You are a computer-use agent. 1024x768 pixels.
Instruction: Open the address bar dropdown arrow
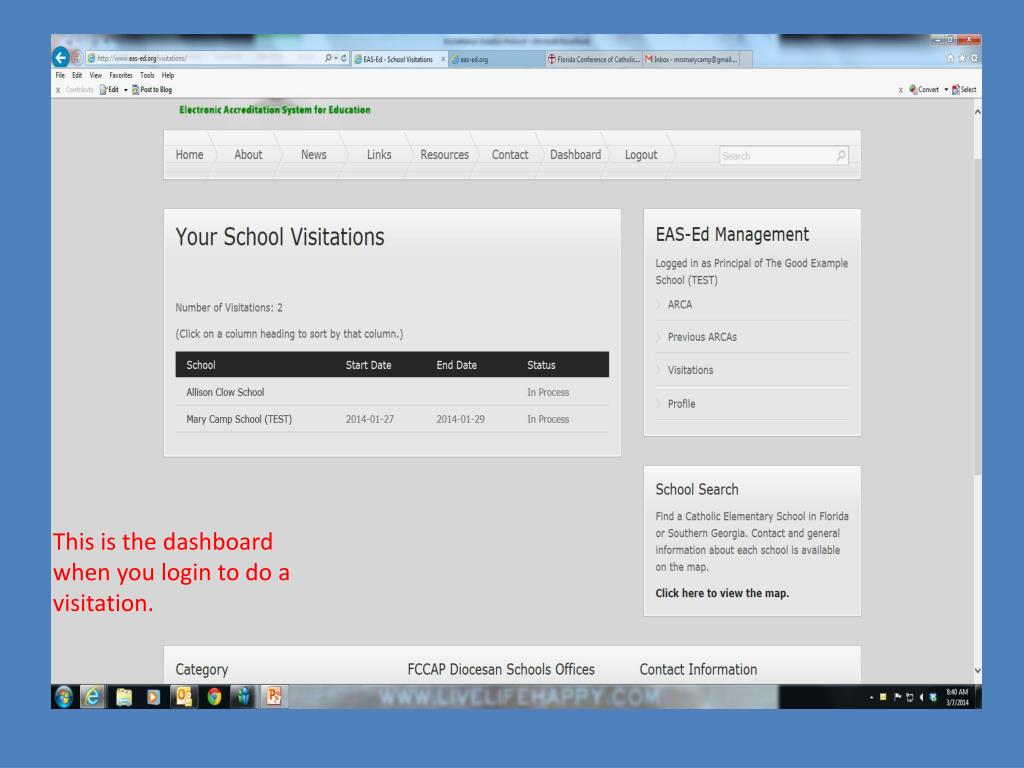(x=336, y=58)
